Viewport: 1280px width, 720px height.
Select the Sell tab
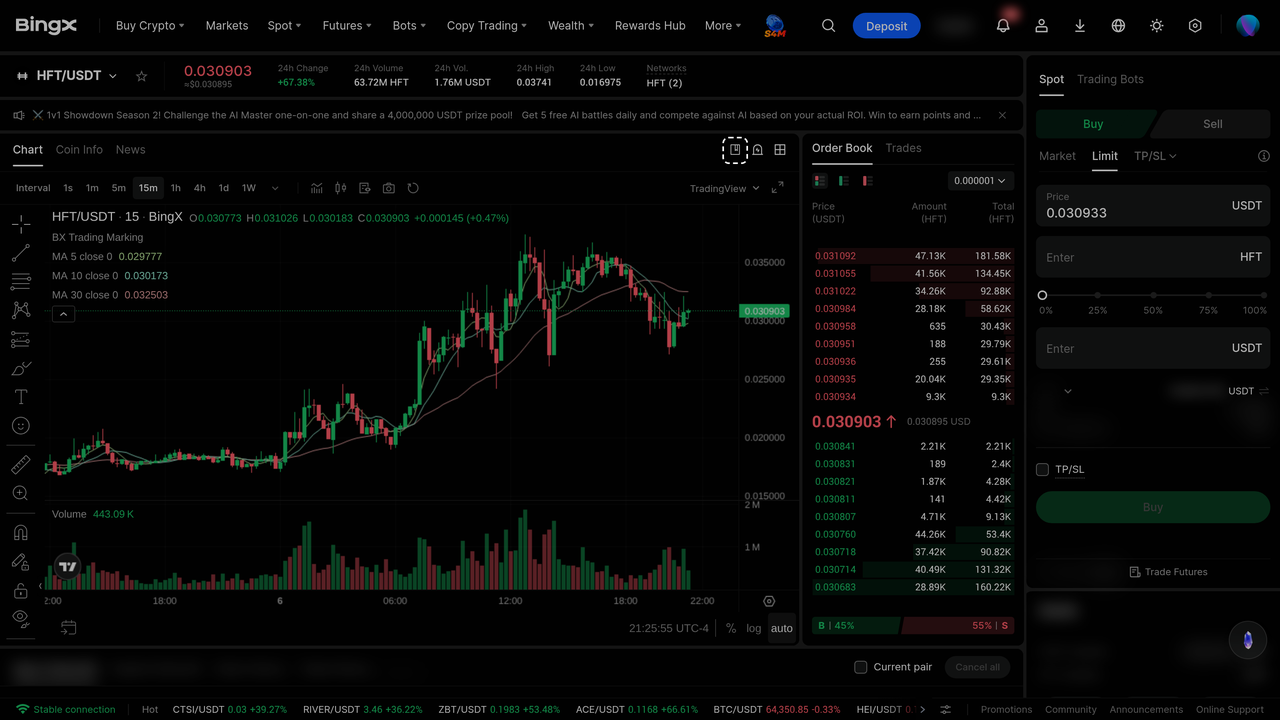point(1212,124)
